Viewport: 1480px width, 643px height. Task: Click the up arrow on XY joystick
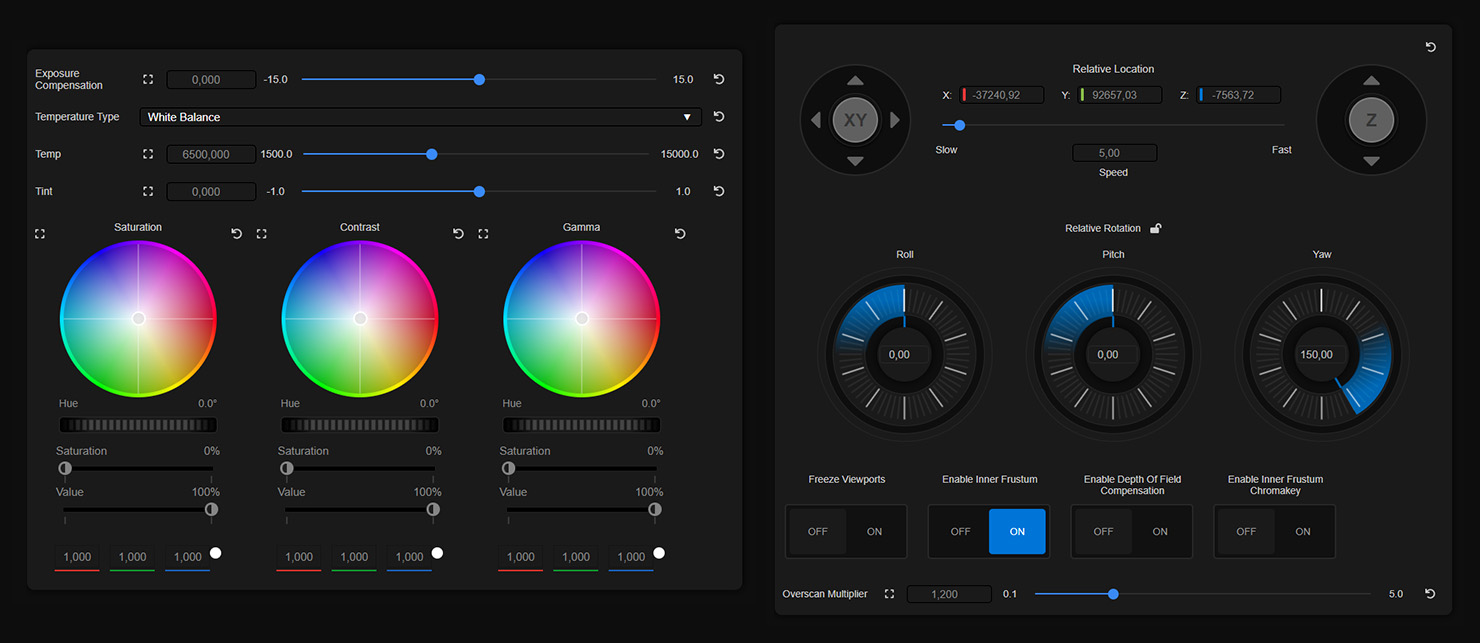coord(855,81)
